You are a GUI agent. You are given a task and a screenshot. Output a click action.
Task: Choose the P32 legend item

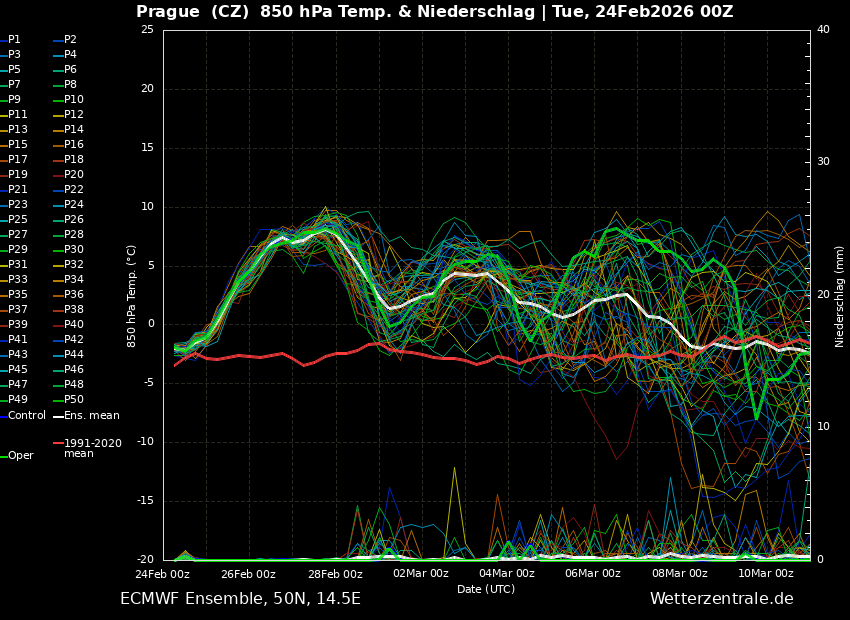pyautogui.click(x=74, y=265)
